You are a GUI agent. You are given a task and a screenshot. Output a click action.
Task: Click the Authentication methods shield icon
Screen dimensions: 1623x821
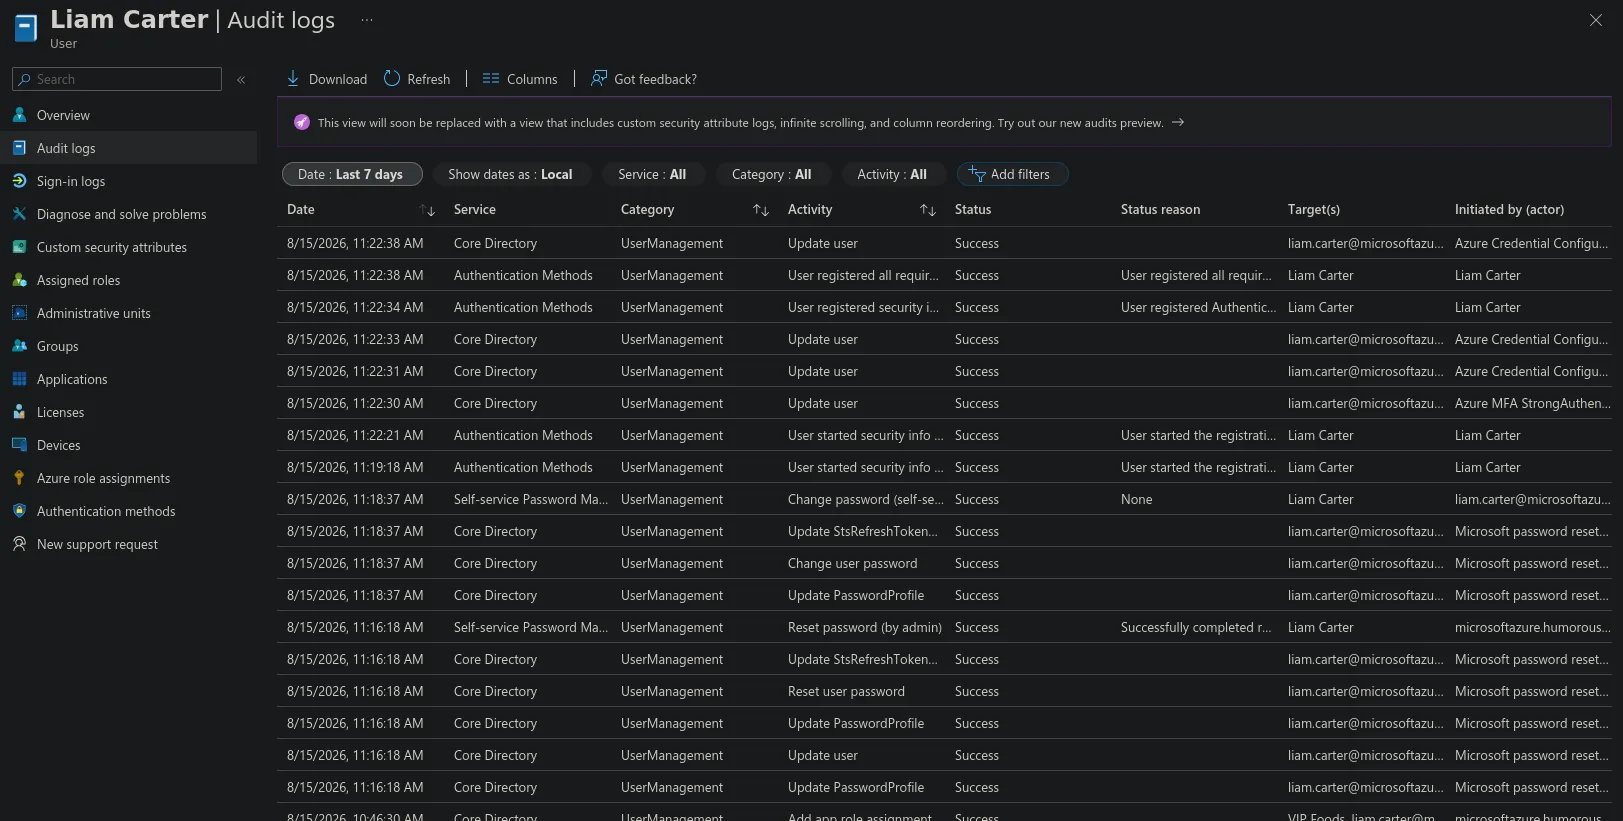click(x=19, y=511)
